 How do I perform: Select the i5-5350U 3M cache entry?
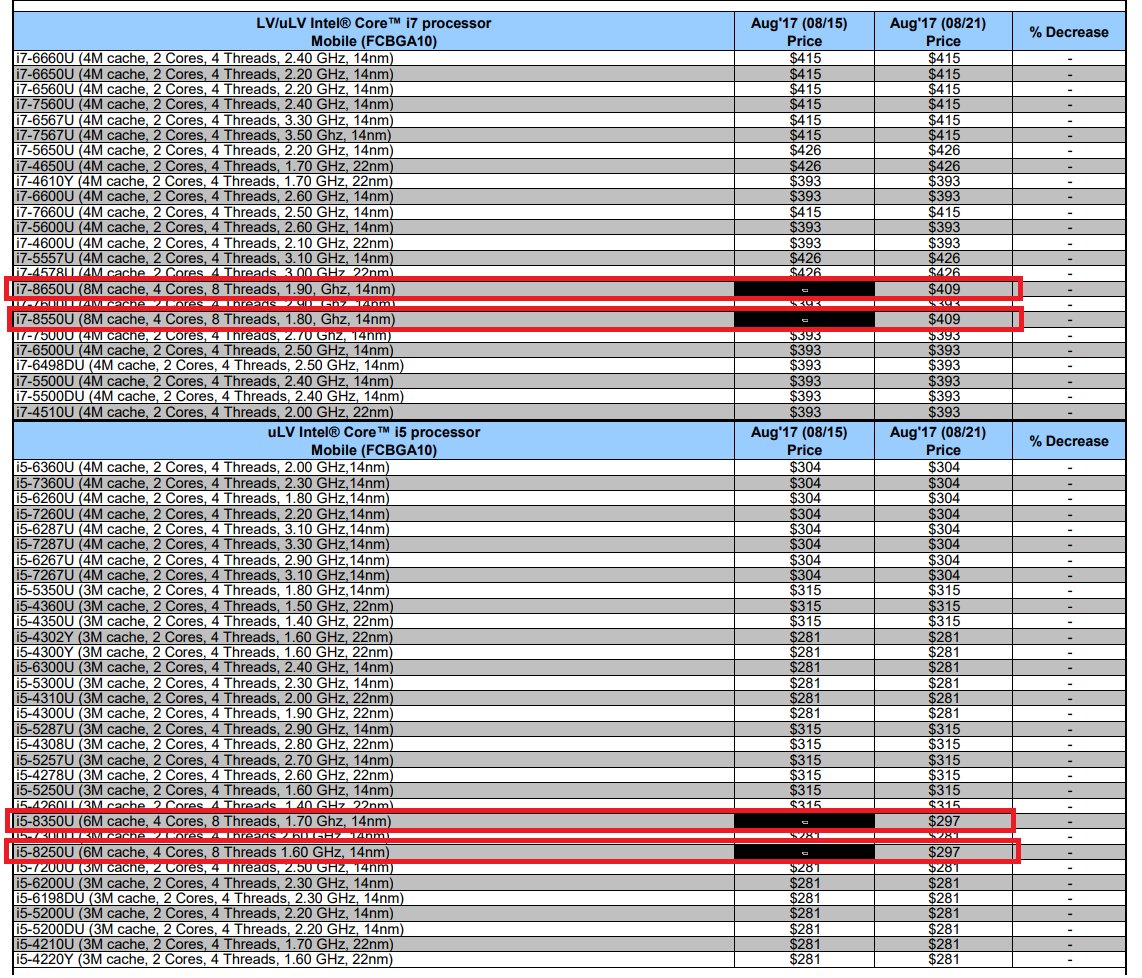202,591
